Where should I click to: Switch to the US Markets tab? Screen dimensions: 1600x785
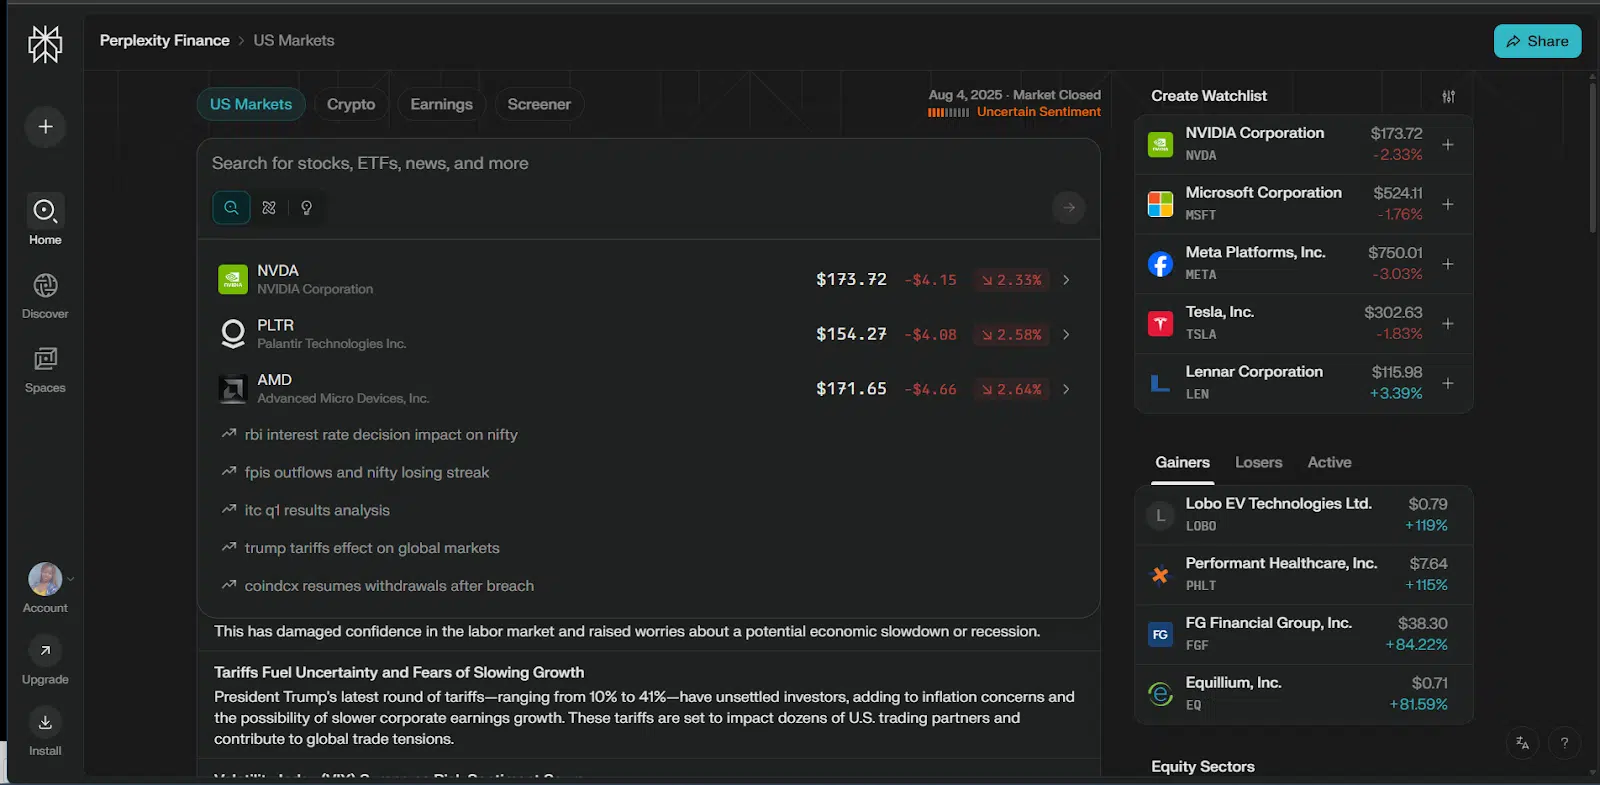pos(251,104)
